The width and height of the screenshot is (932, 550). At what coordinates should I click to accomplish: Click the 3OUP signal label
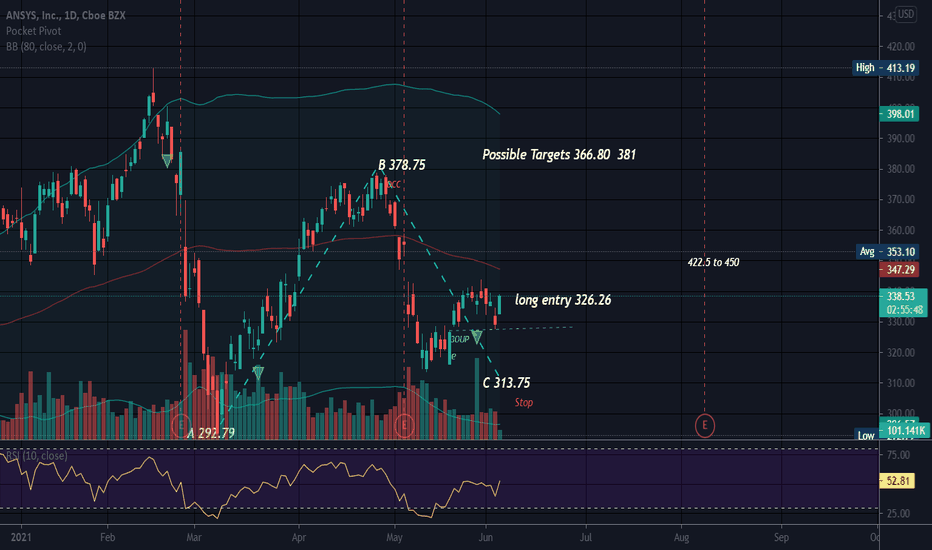click(x=459, y=339)
